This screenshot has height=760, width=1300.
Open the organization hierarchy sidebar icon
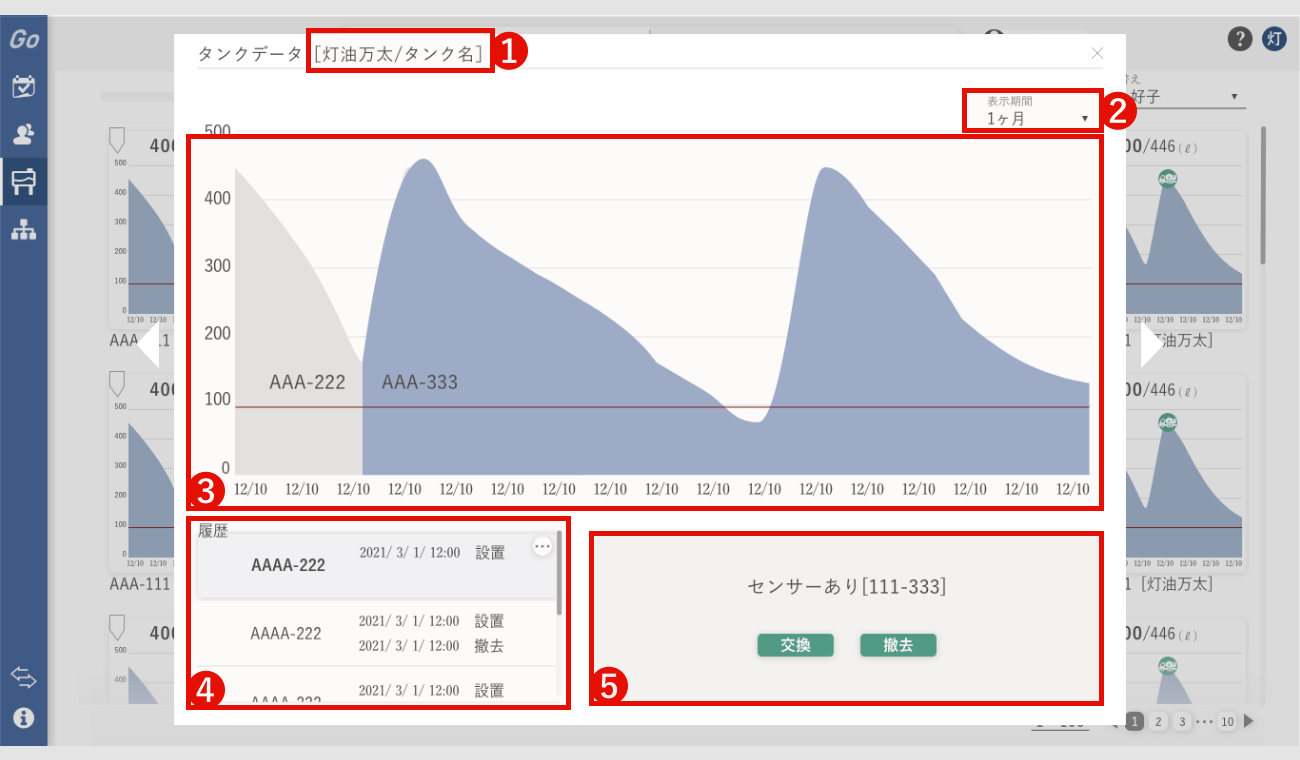[x=23, y=230]
